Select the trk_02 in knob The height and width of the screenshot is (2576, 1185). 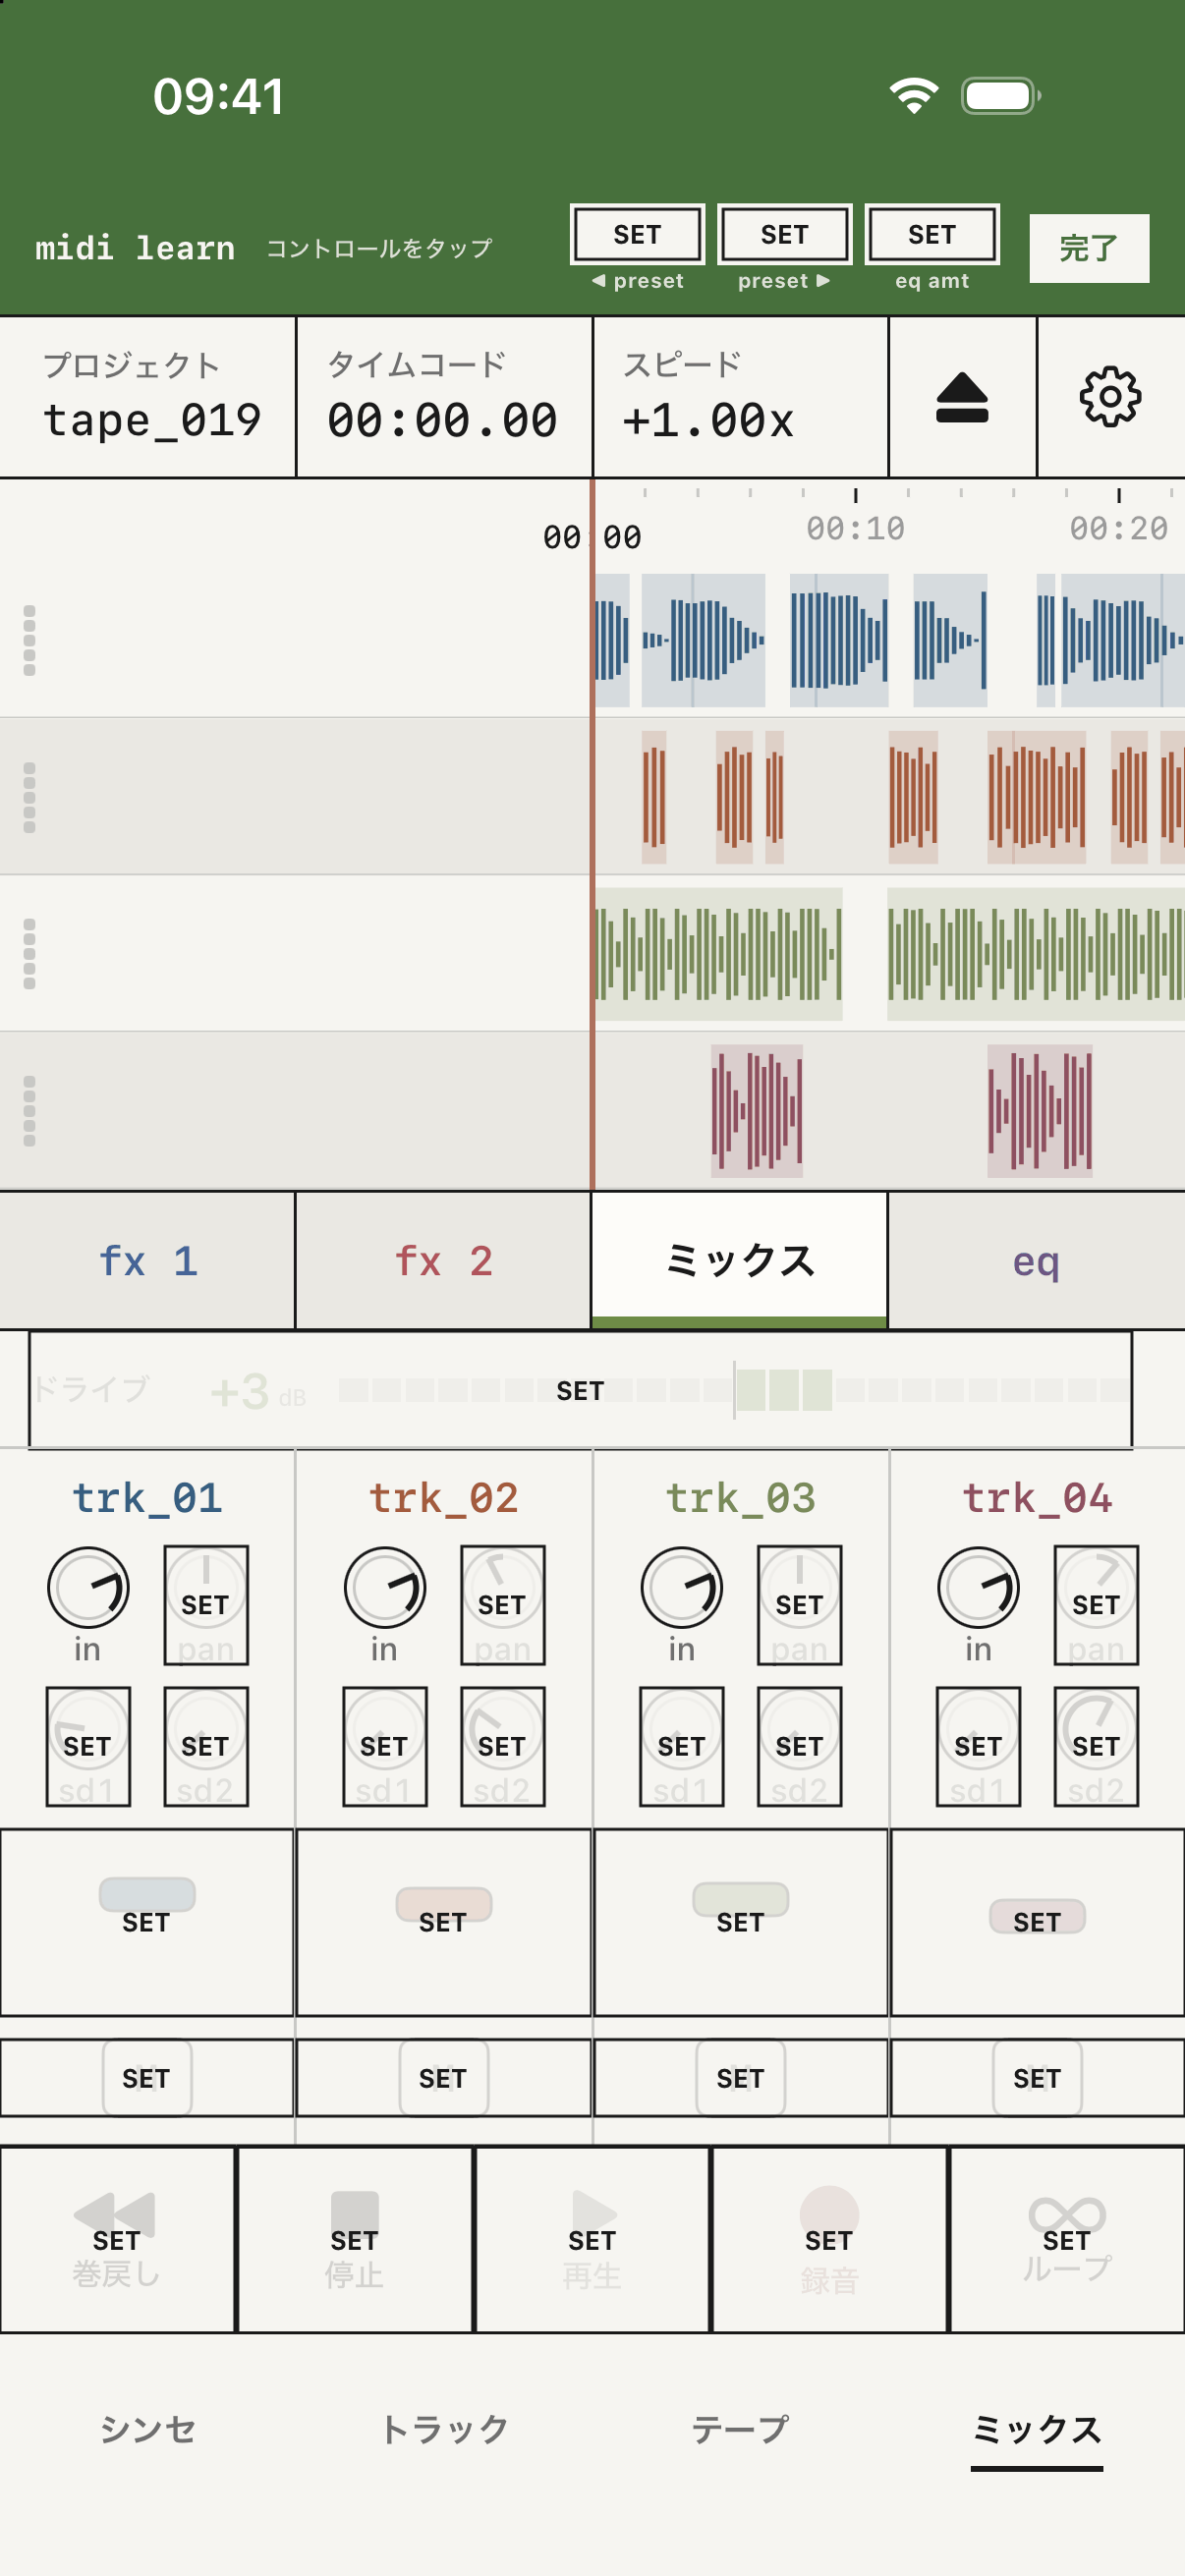385,1587
